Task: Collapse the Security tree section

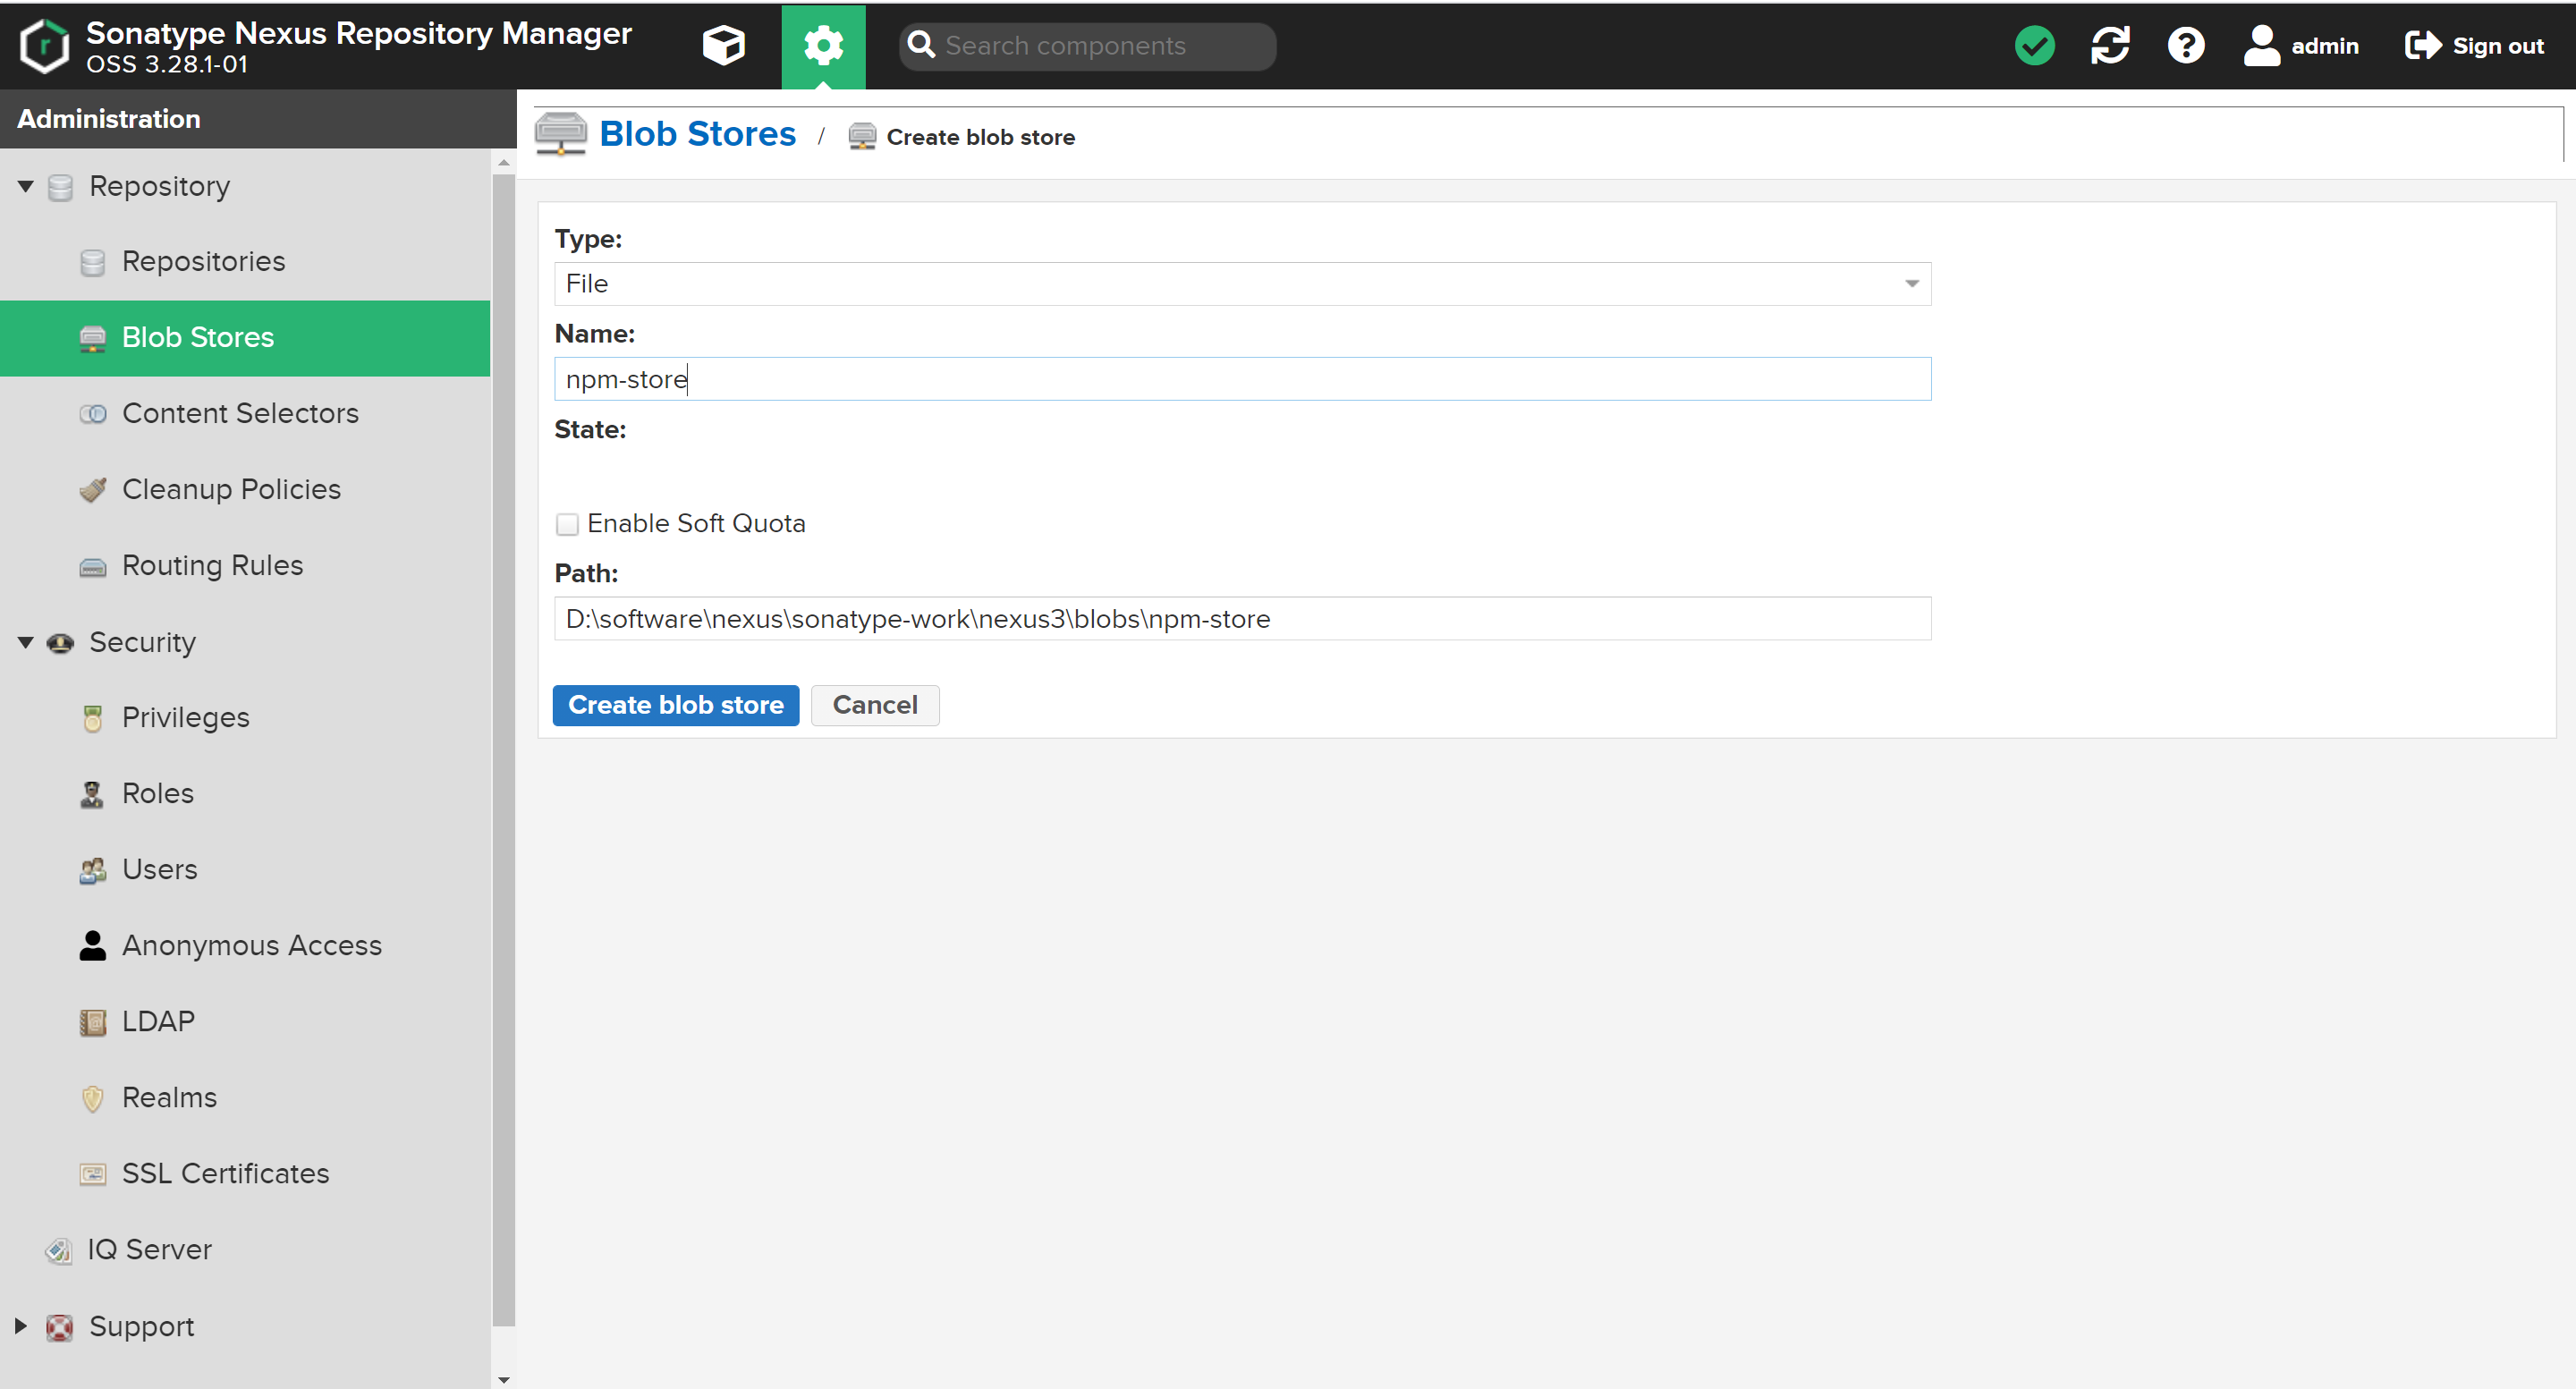Action: click(x=26, y=642)
